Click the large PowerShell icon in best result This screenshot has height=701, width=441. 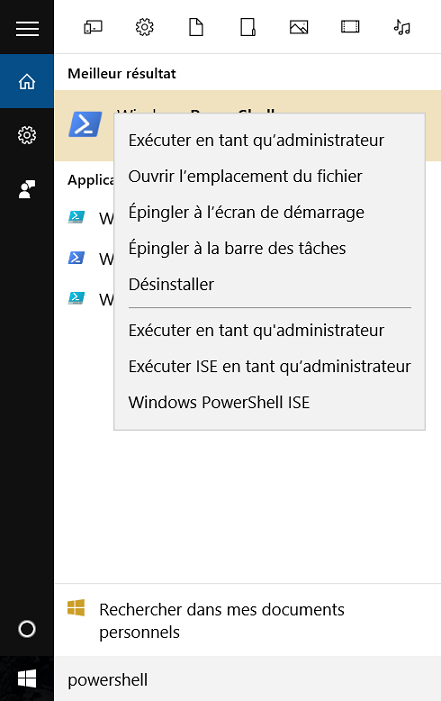pyautogui.click(x=85, y=124)
